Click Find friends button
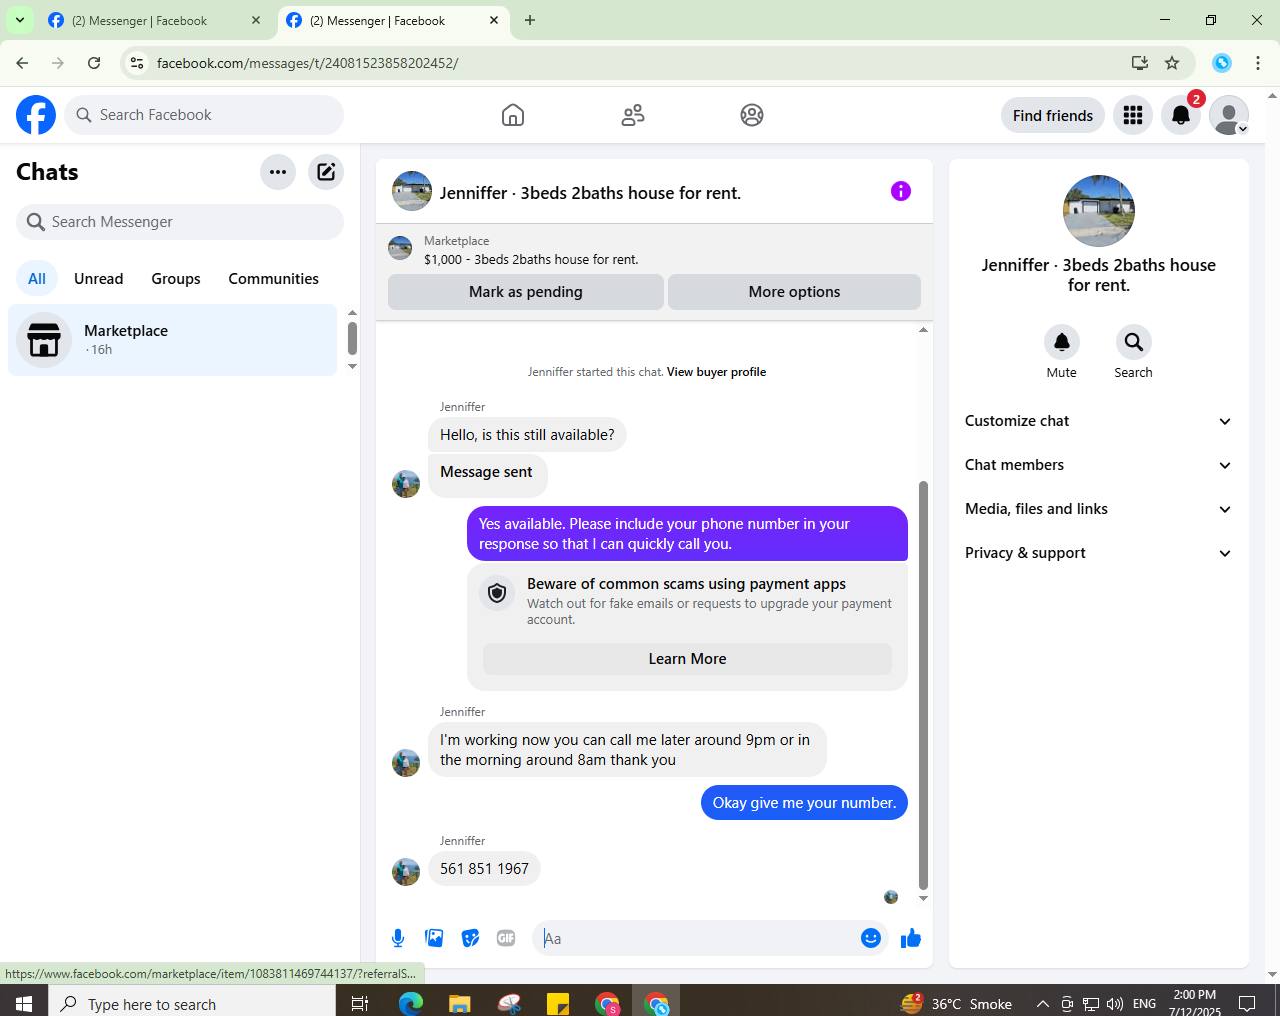 coord(1053,115)
